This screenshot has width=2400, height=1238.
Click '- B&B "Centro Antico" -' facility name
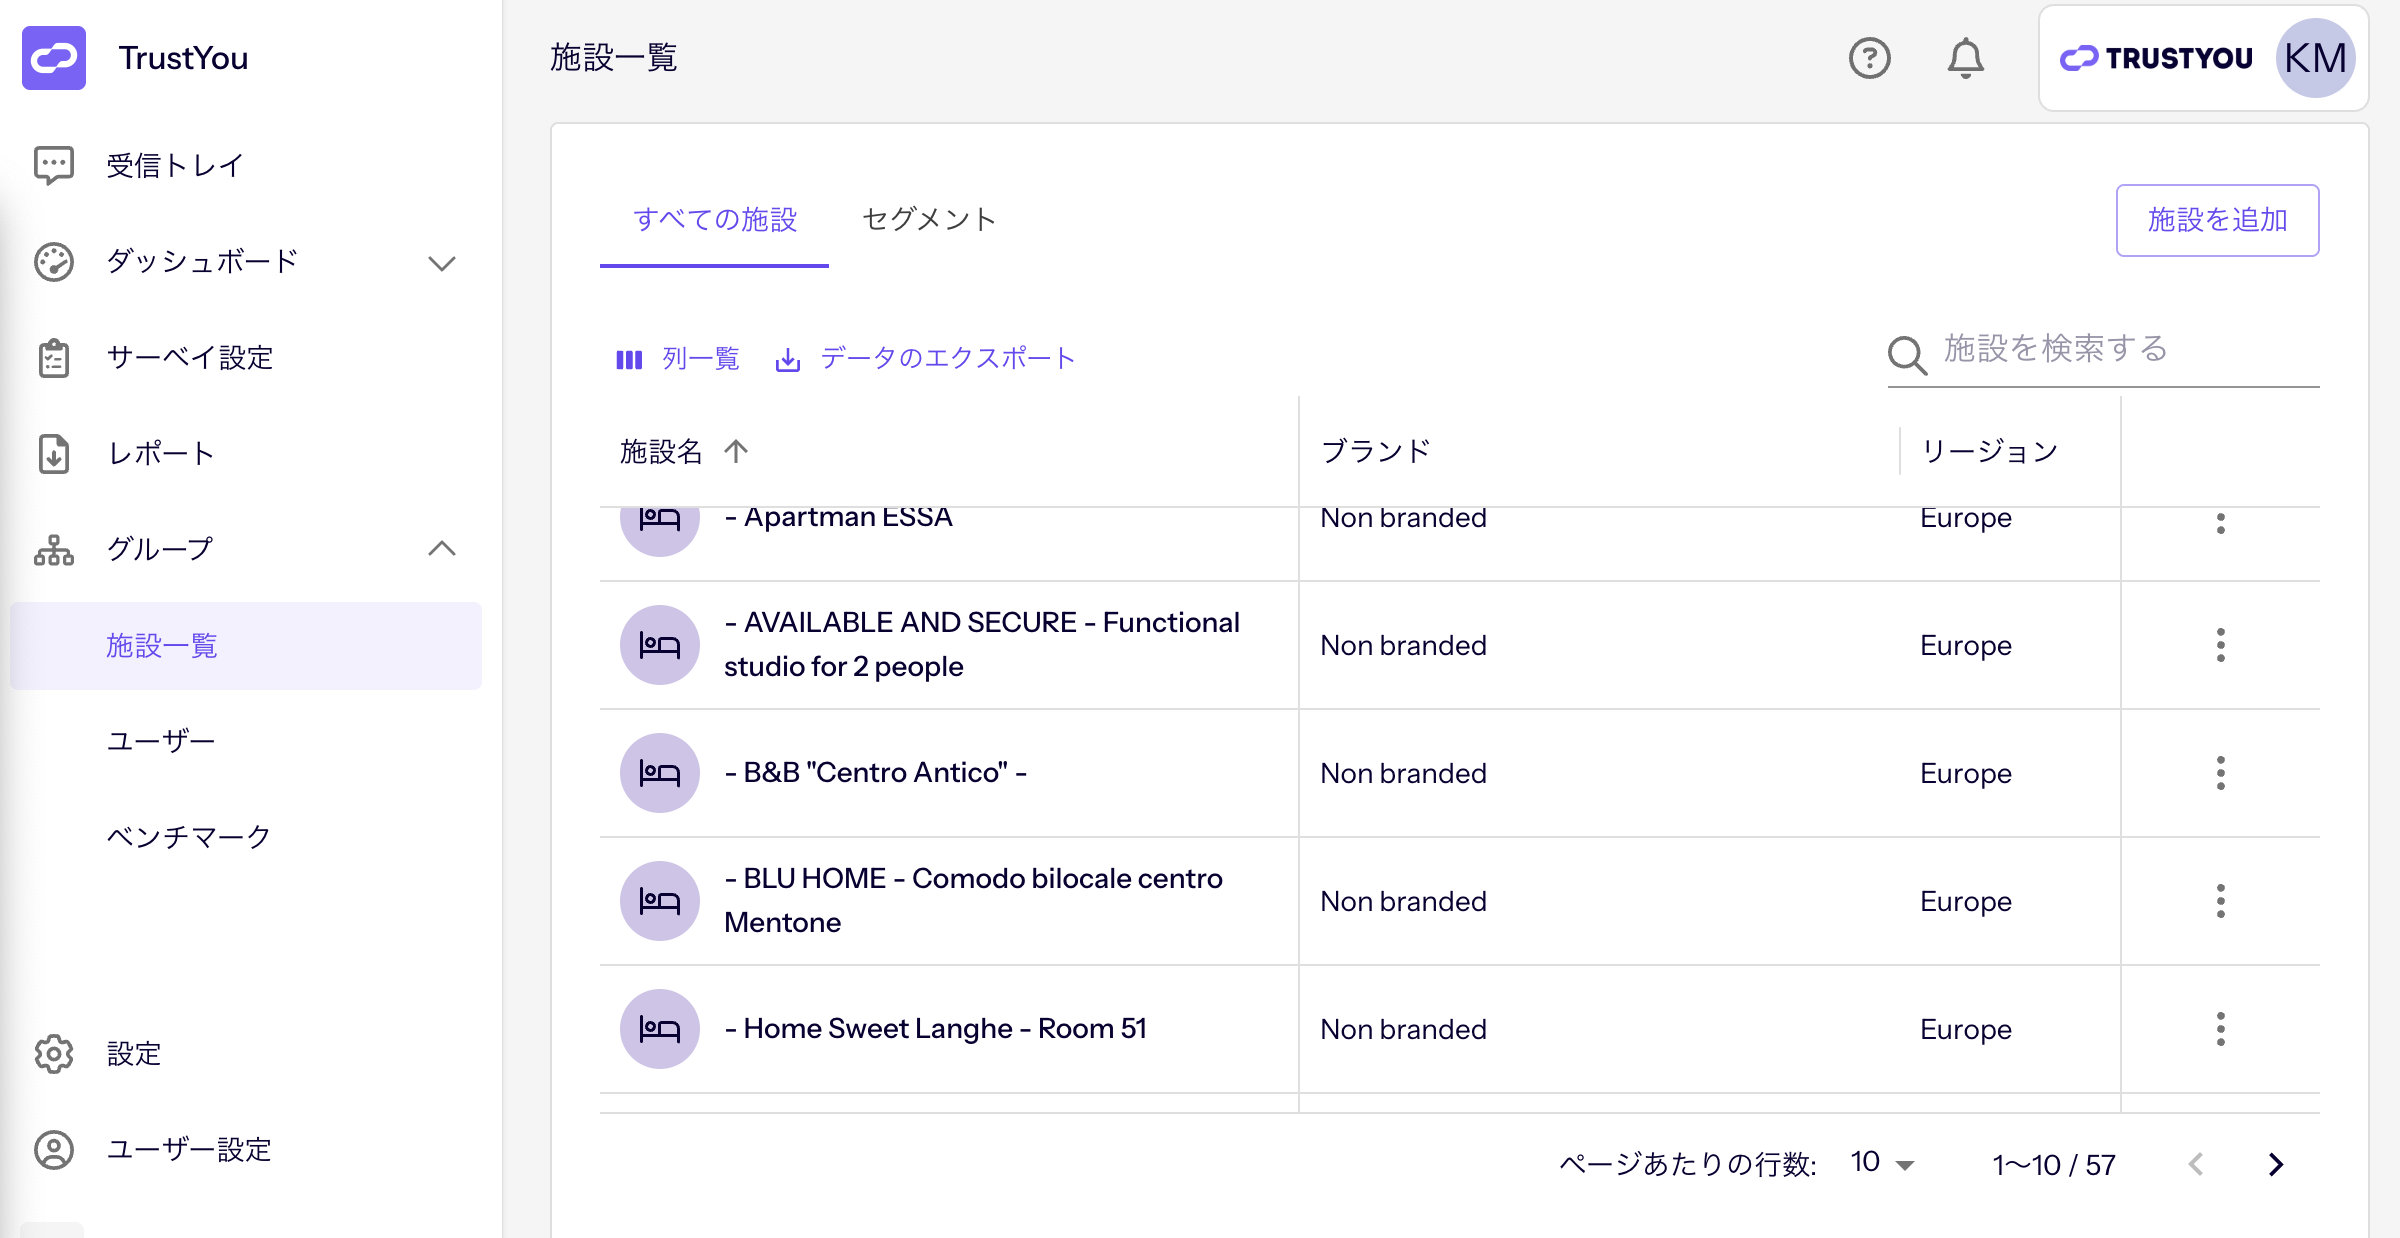(875, 773)
